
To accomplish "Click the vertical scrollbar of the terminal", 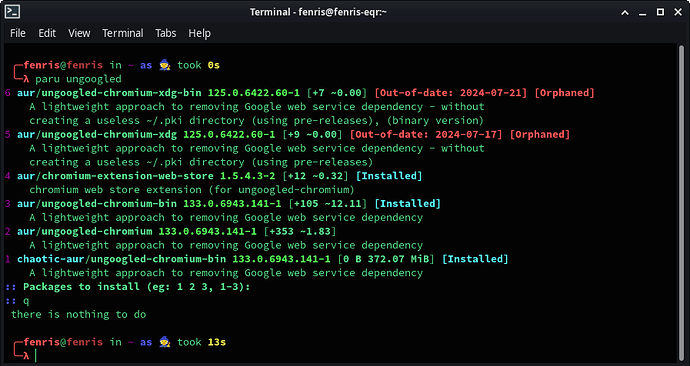I will tap(681, 202).
